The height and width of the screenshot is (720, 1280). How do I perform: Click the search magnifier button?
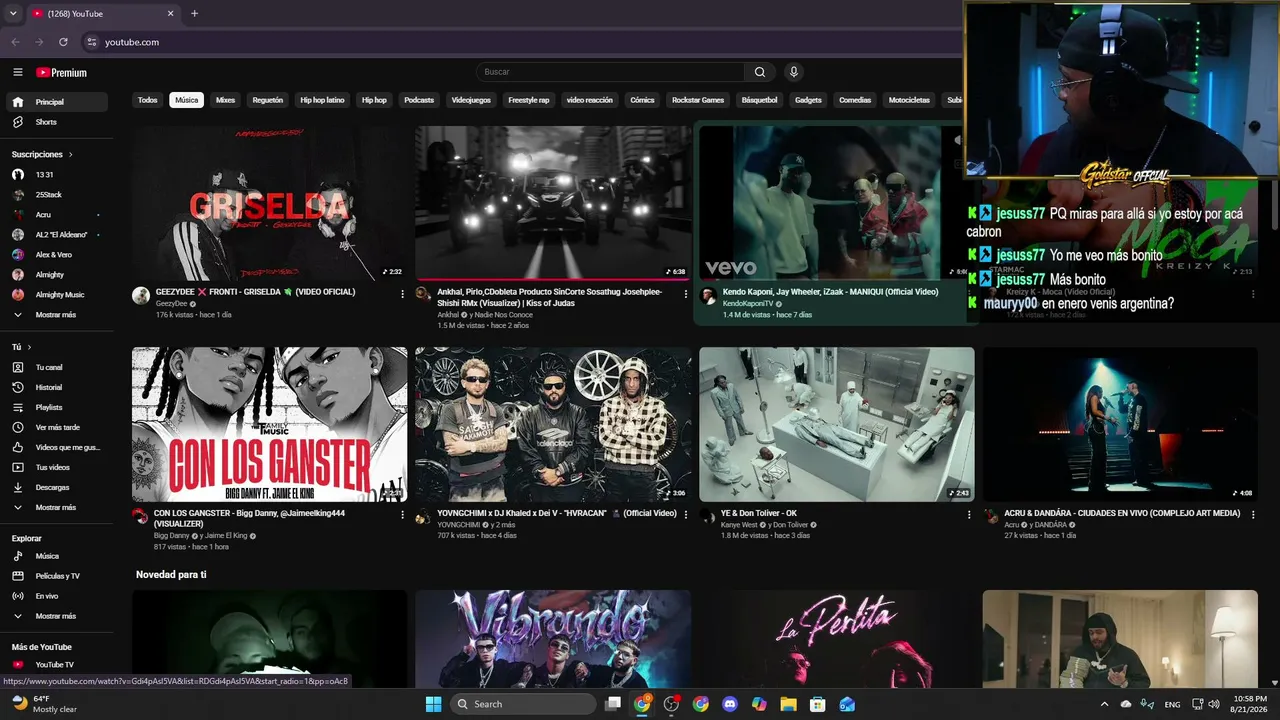(760, 72)
